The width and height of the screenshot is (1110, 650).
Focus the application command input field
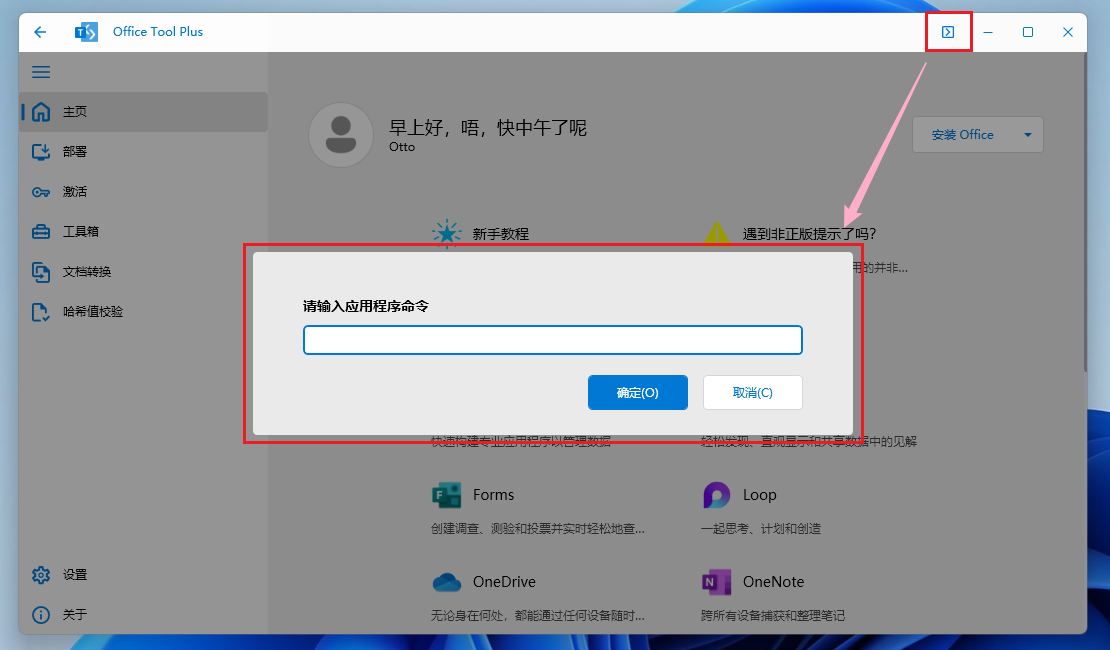553,340
